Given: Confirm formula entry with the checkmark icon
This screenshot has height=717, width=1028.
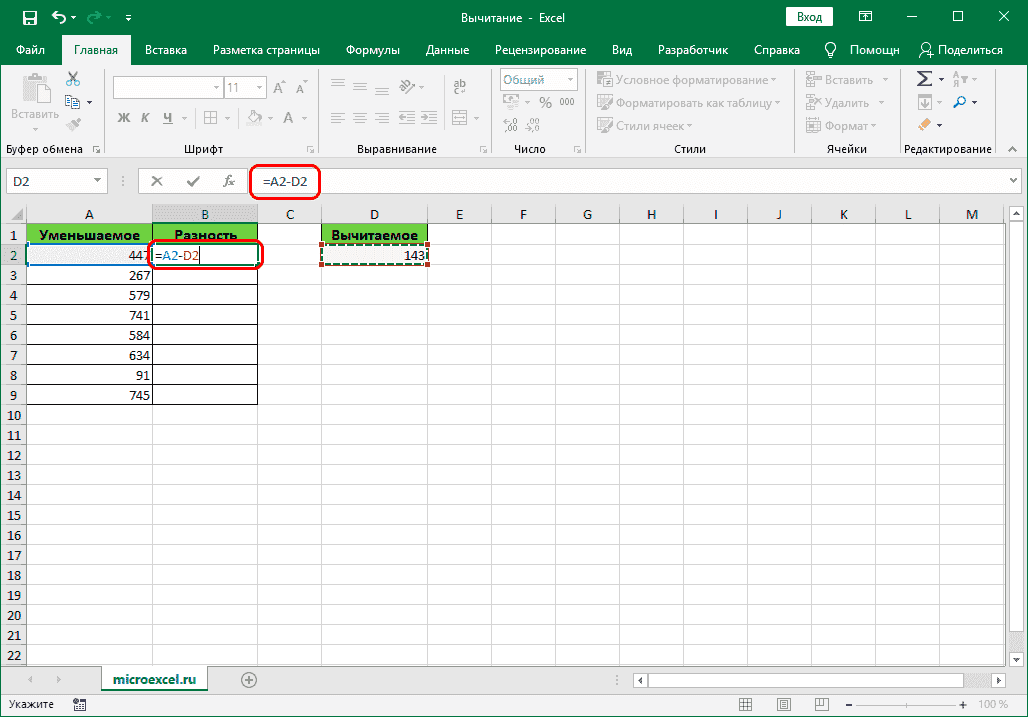Looking at the screenshot, I should (193, 181).
